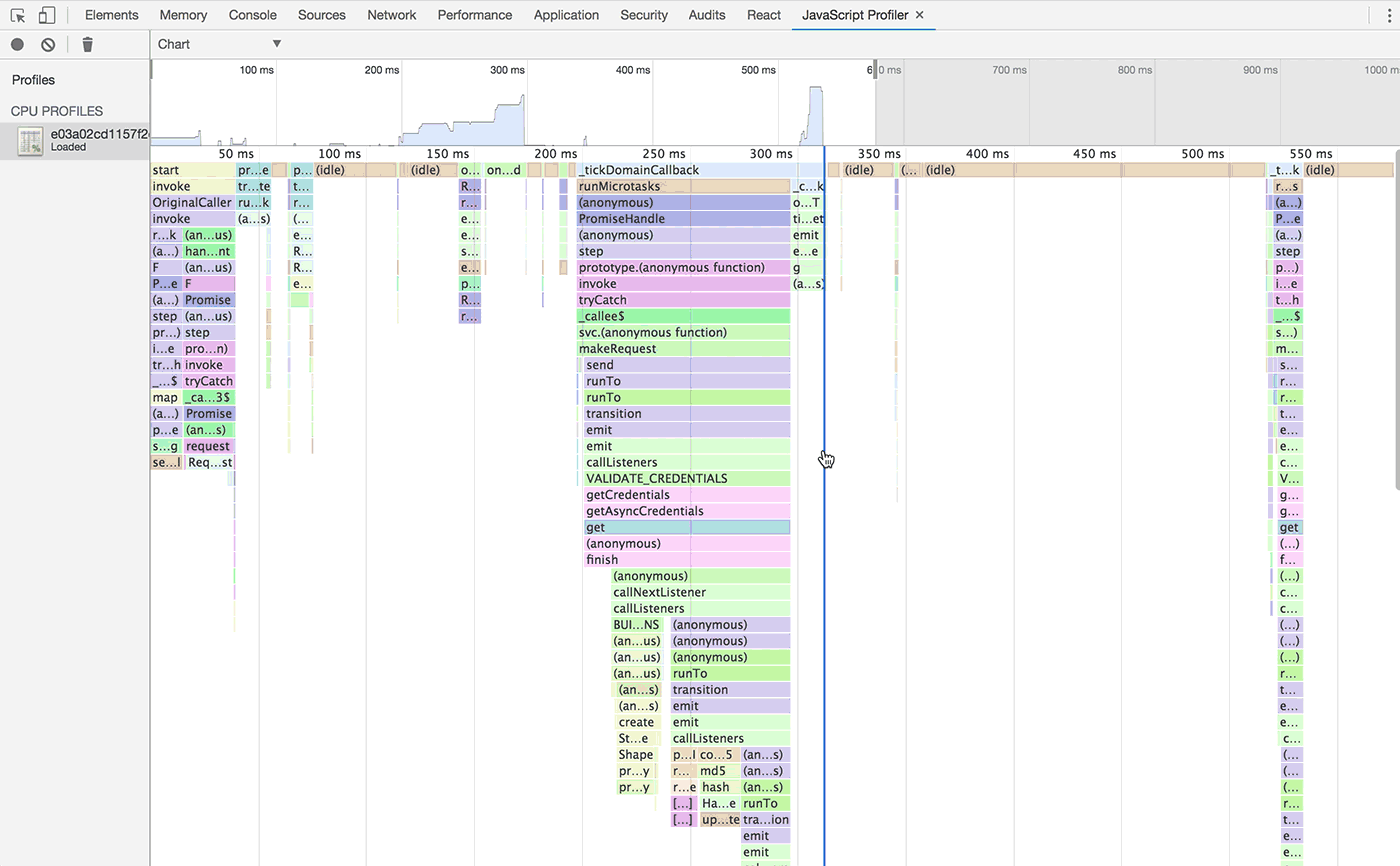Select the React DevTools tab
1400x866 pixels.
point(763,15)
